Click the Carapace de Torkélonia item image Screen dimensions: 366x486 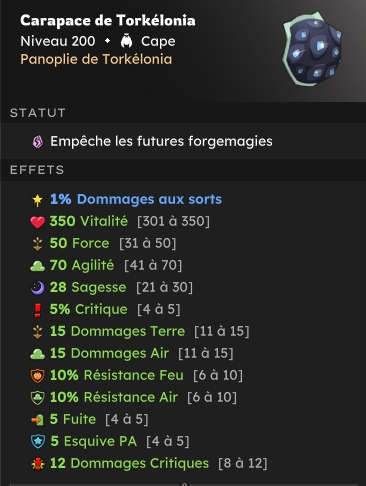(x=312, y=49)
